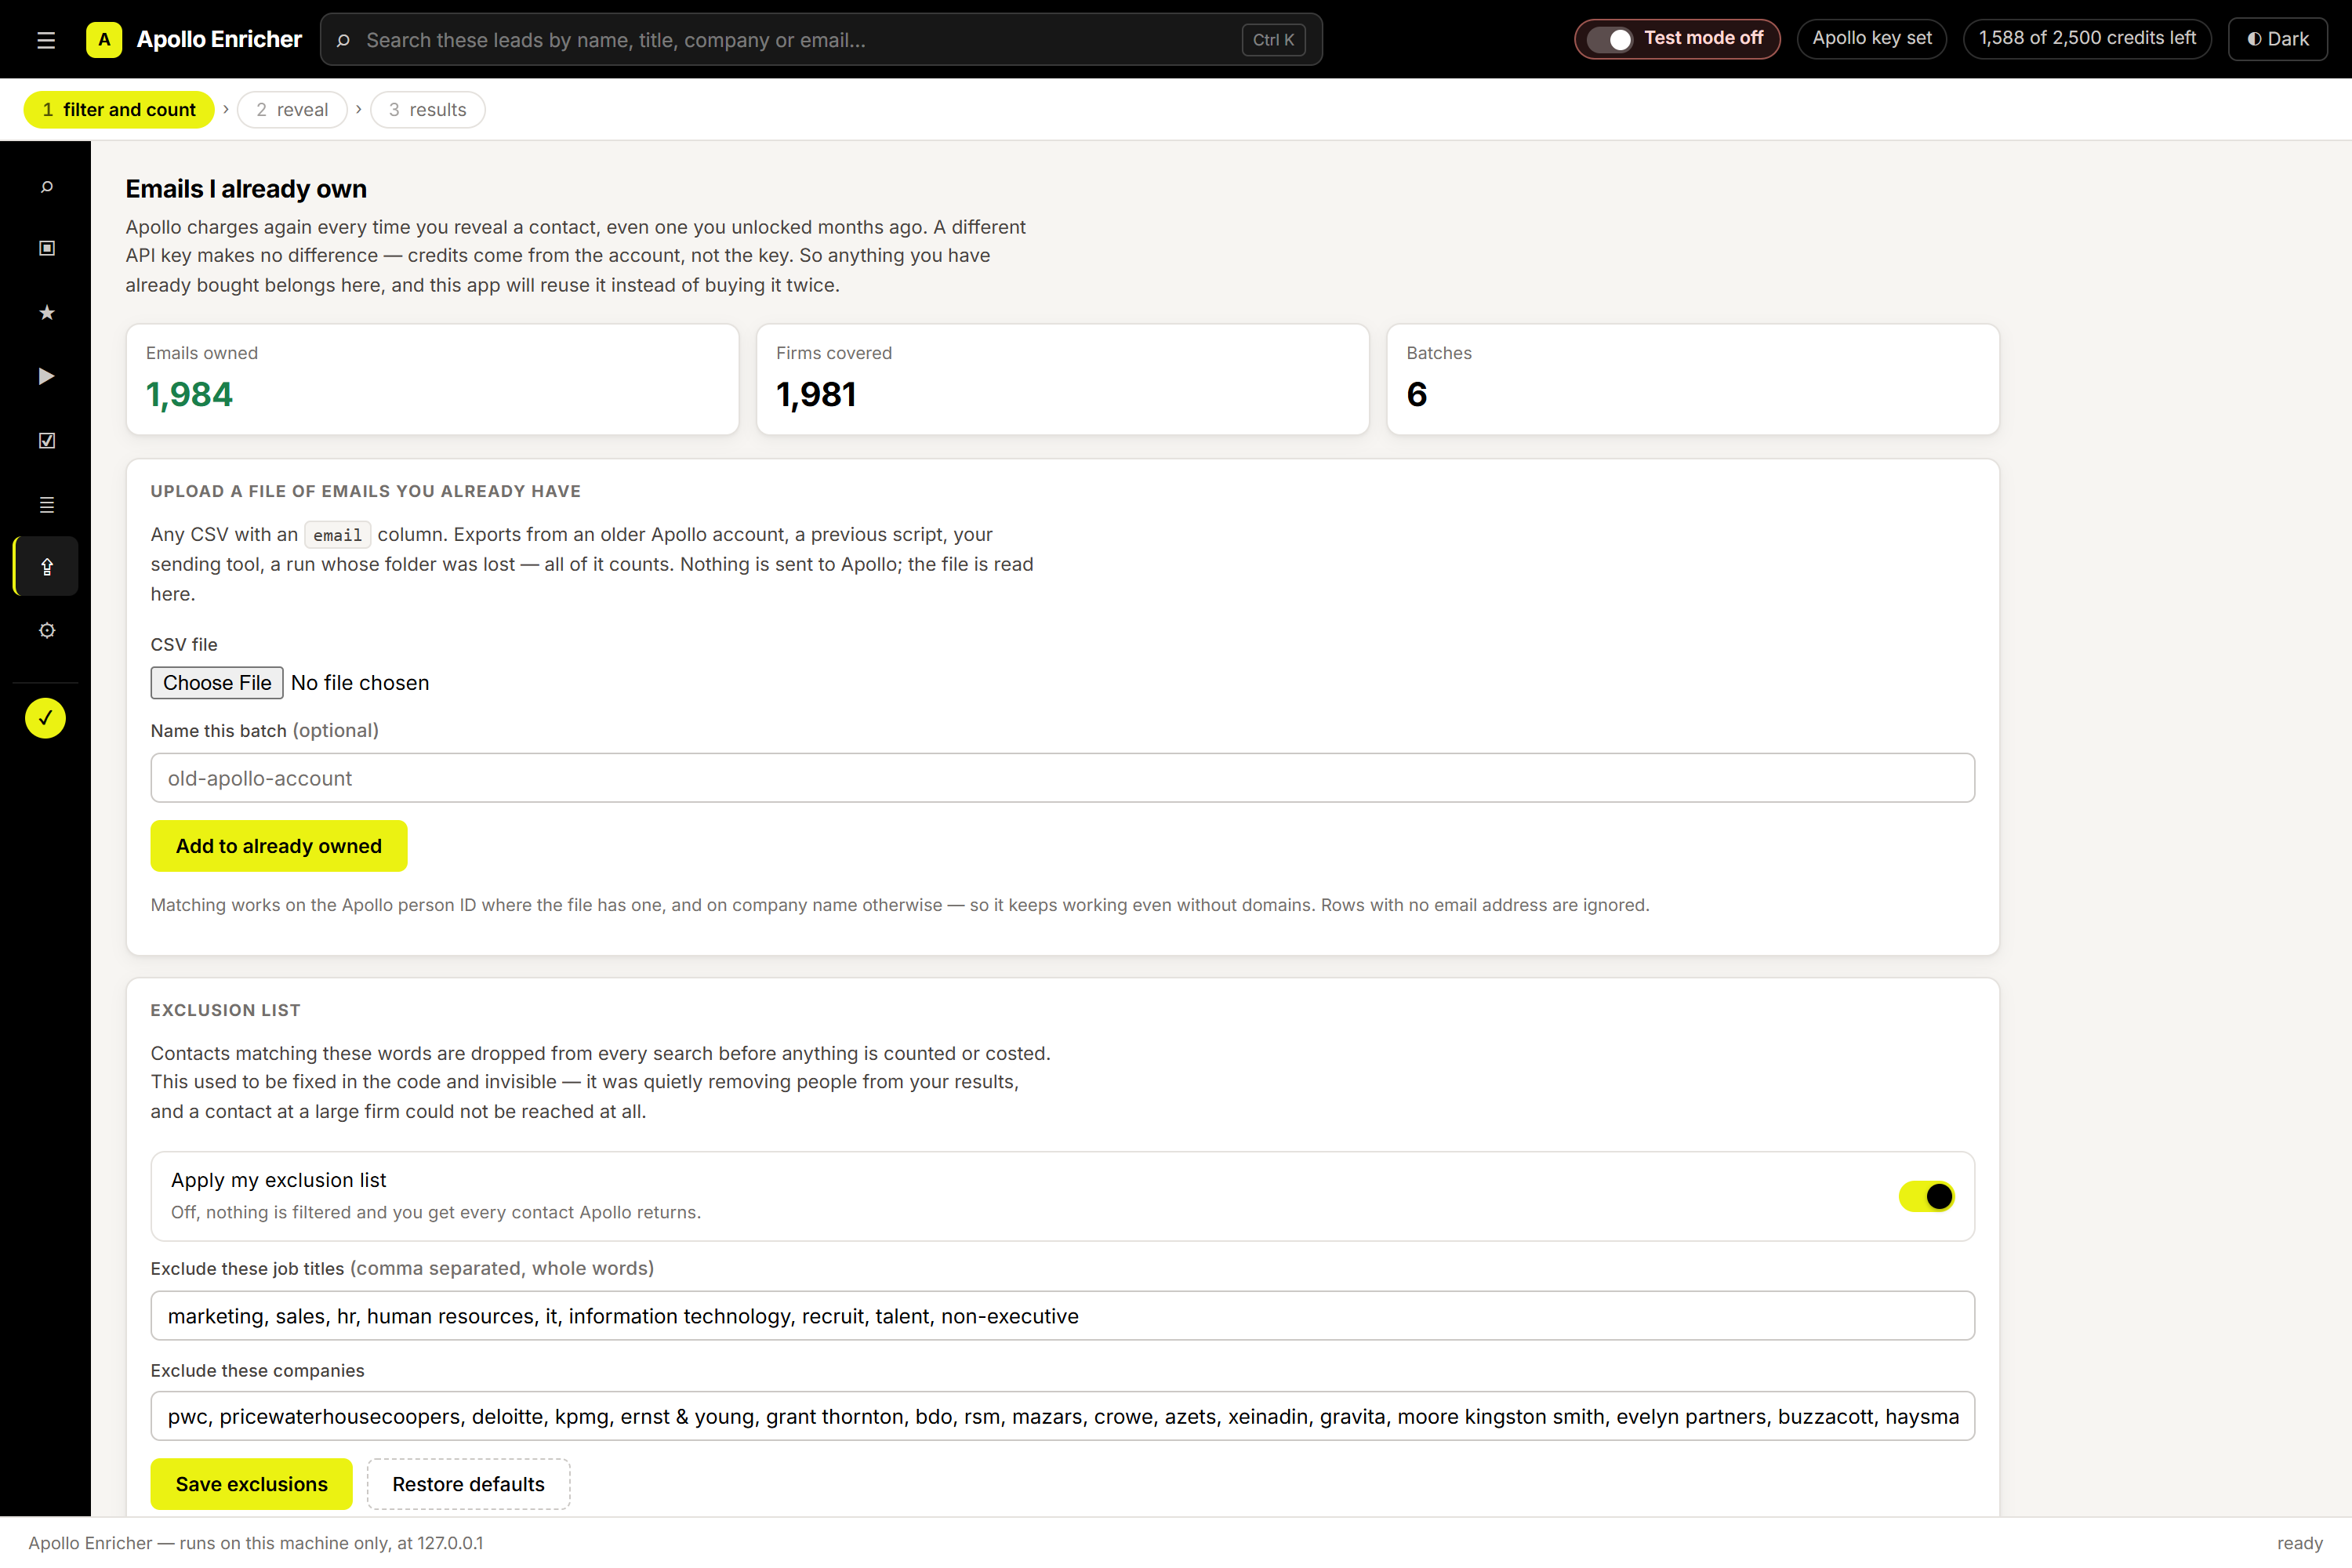
Task: Click the yellow checkmark circle icon
Action: tap(45, 718)
